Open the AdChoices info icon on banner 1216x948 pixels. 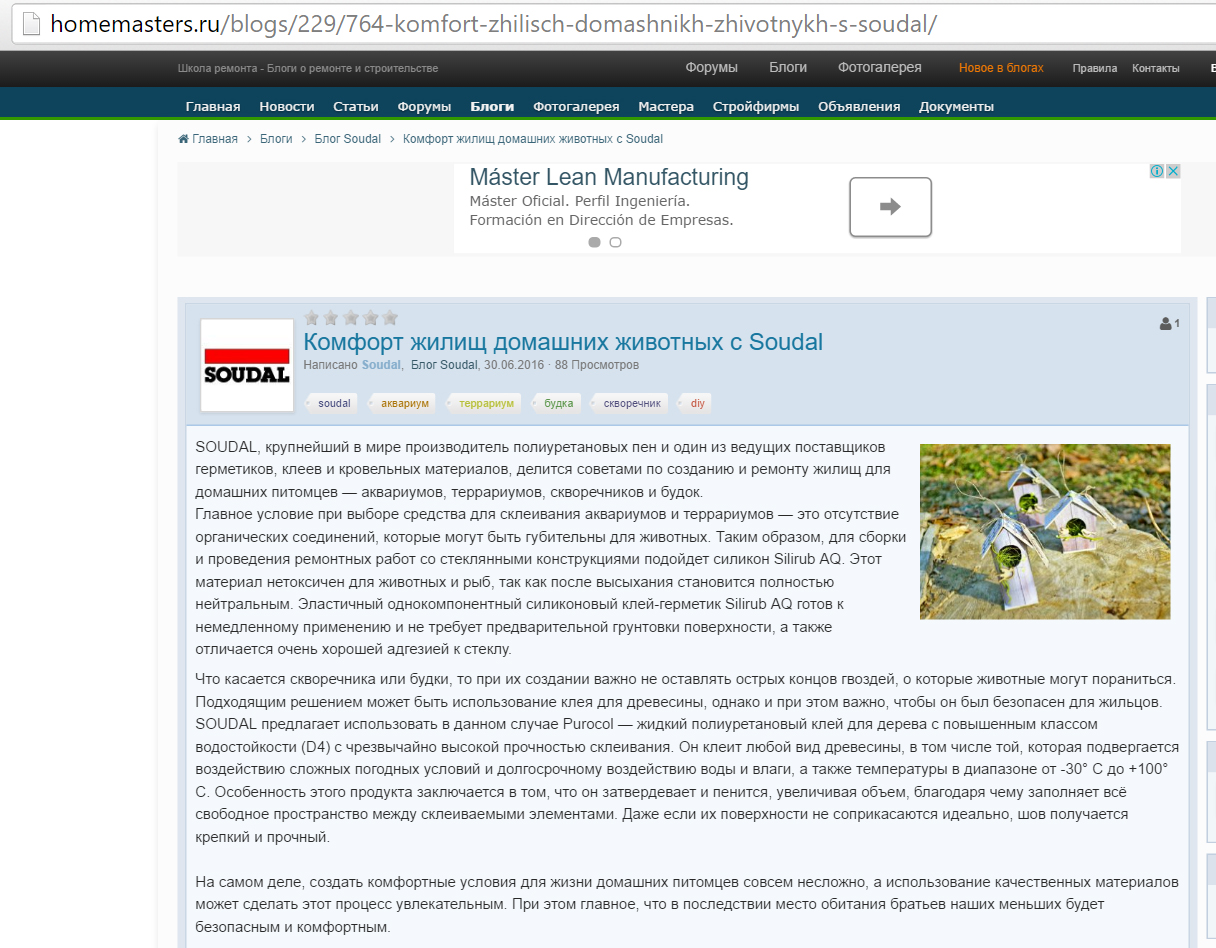pos(1157,171)
